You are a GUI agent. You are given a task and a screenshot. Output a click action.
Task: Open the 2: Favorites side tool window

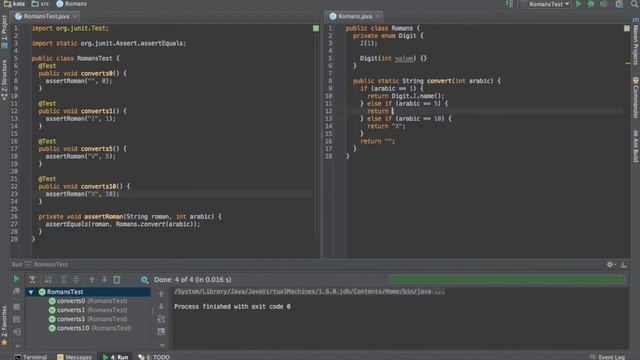[4, 325]
